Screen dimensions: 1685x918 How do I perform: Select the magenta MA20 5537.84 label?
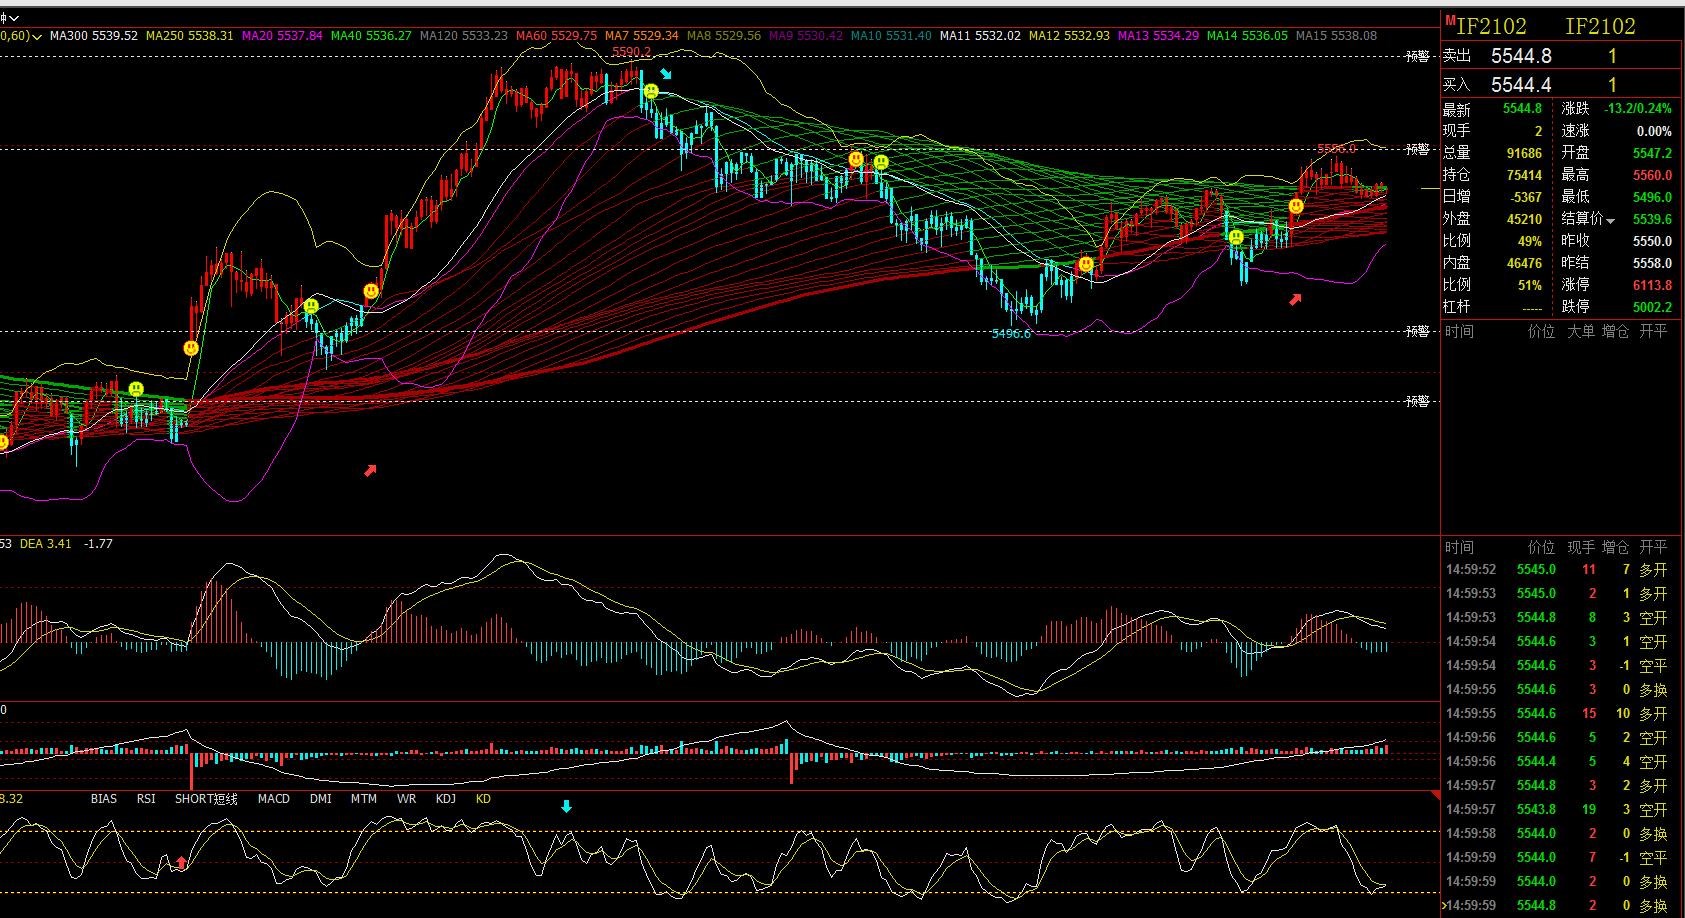(x=284, y=36)
